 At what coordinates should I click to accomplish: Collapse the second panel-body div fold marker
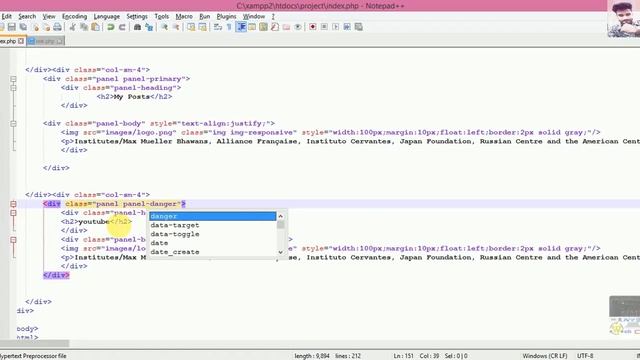pos(13,240)
